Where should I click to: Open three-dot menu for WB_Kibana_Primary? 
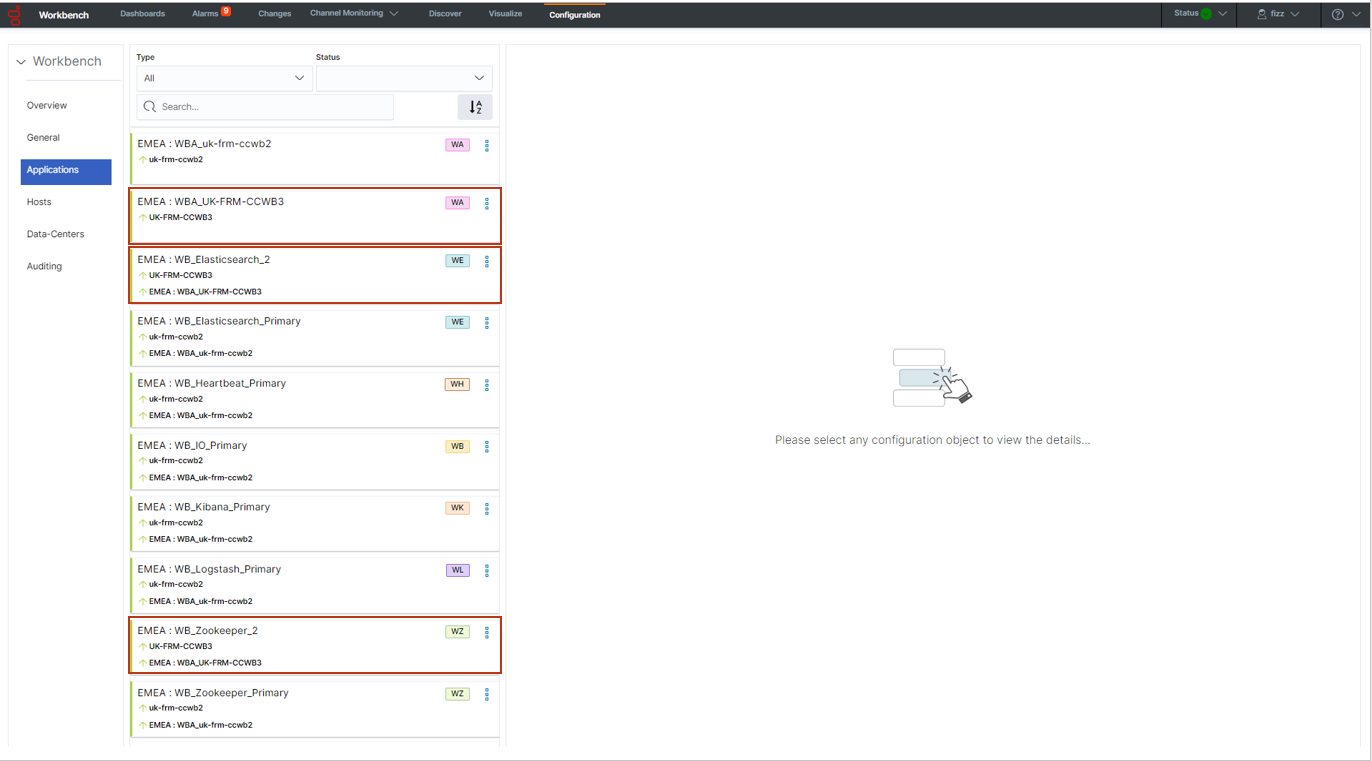[x=487, y=509]
